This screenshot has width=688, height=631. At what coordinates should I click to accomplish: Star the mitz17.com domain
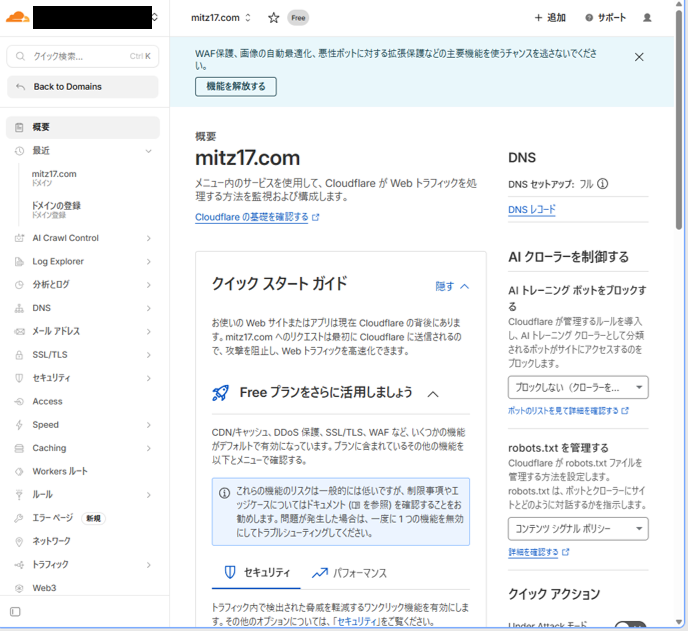click(274, 18)
